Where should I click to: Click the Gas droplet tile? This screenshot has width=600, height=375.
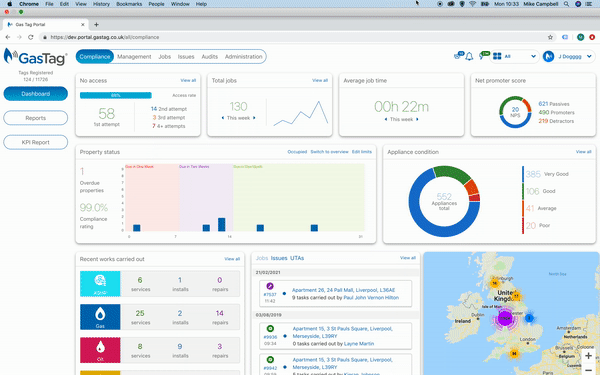100,317
